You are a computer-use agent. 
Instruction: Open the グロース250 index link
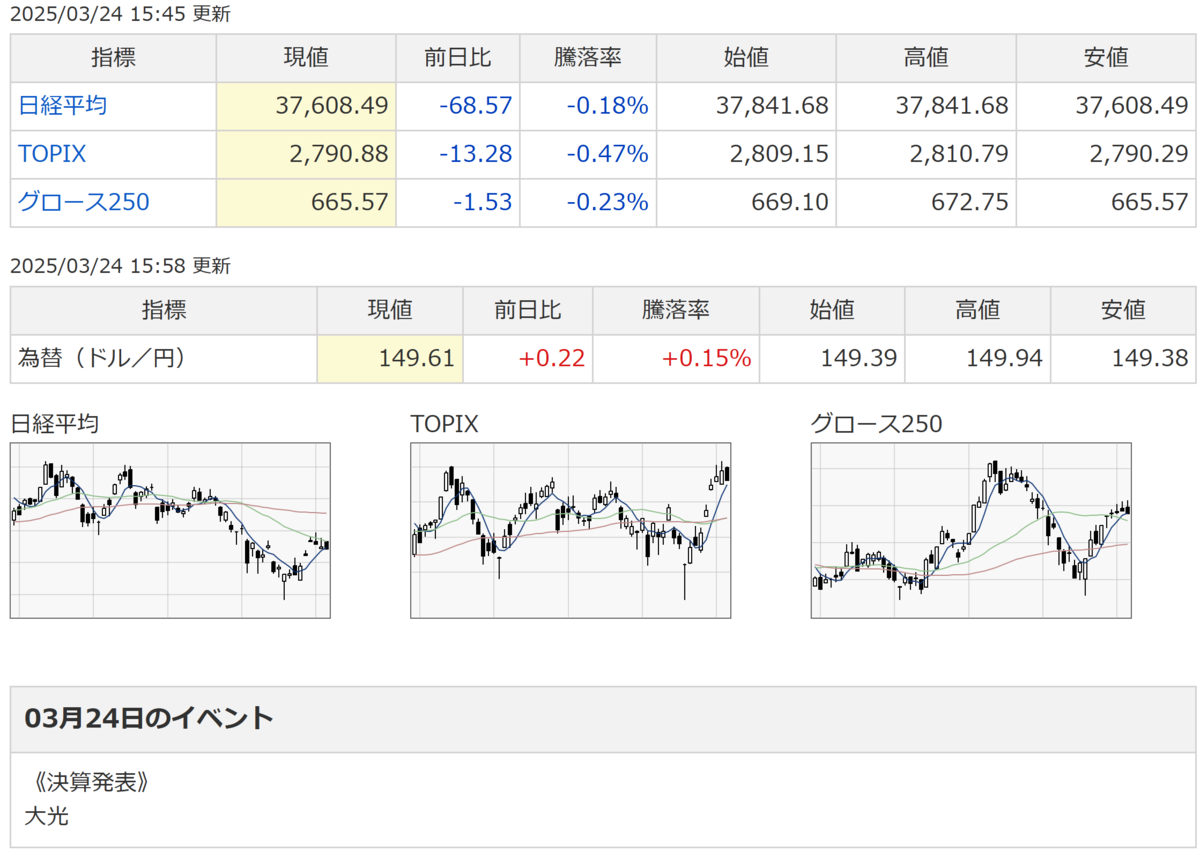pos(84,202)
